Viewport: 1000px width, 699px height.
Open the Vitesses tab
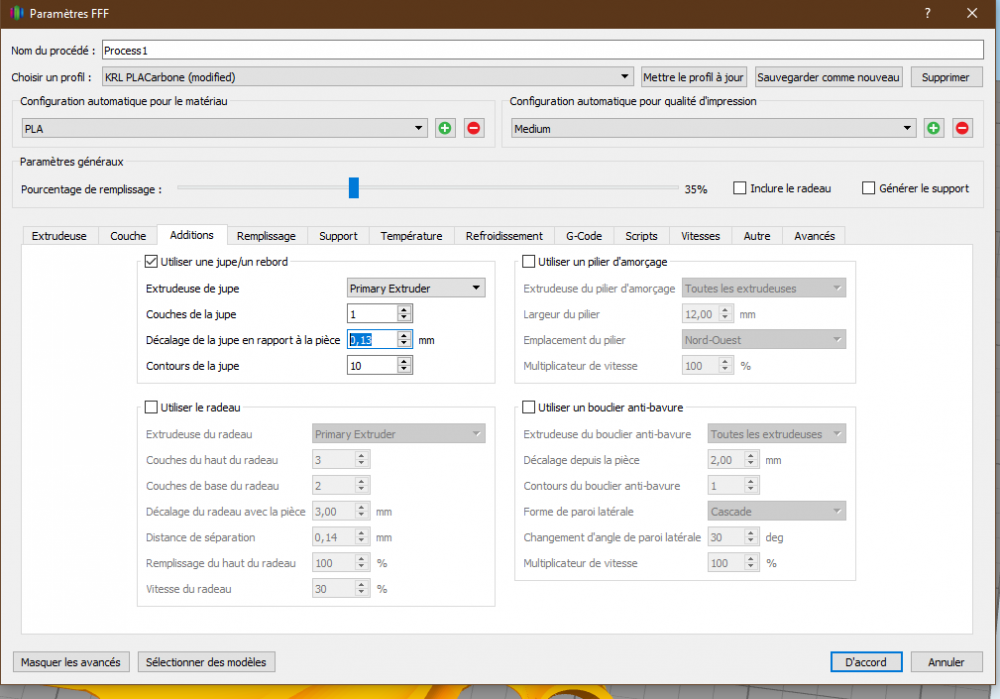700,235
